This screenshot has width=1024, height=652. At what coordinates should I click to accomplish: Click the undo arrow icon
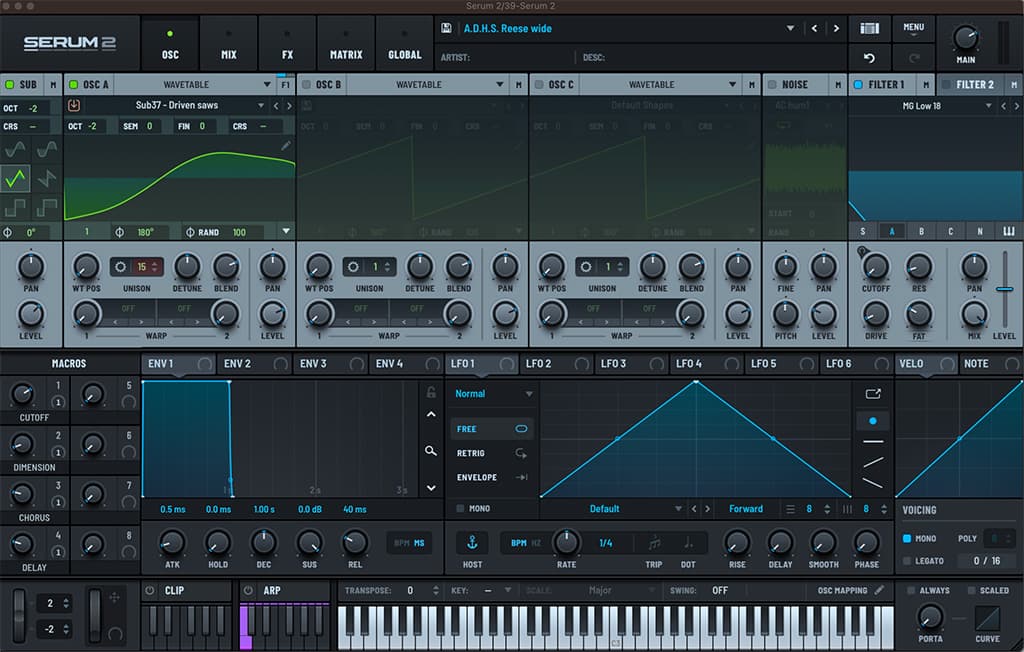pyautogui.click(x=869, y=57)
